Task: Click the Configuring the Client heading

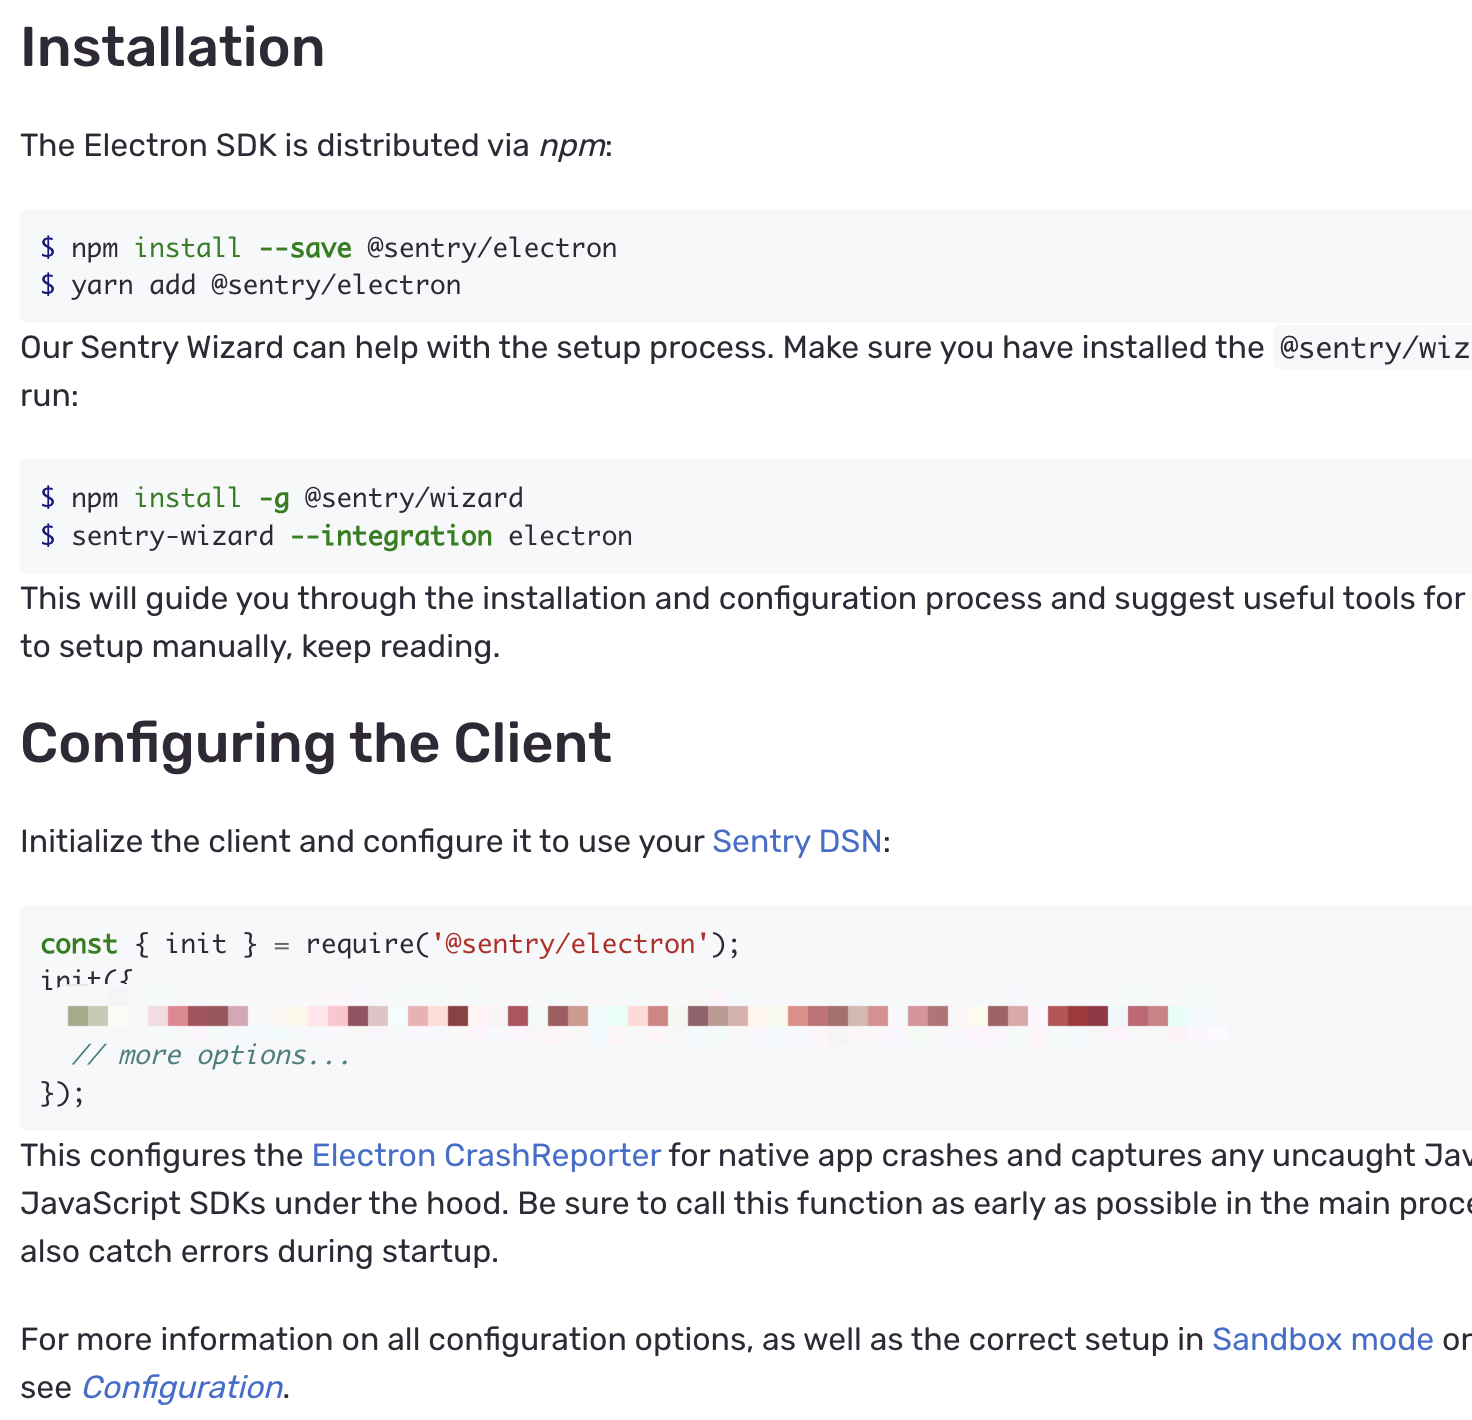Action: point(316,744)
